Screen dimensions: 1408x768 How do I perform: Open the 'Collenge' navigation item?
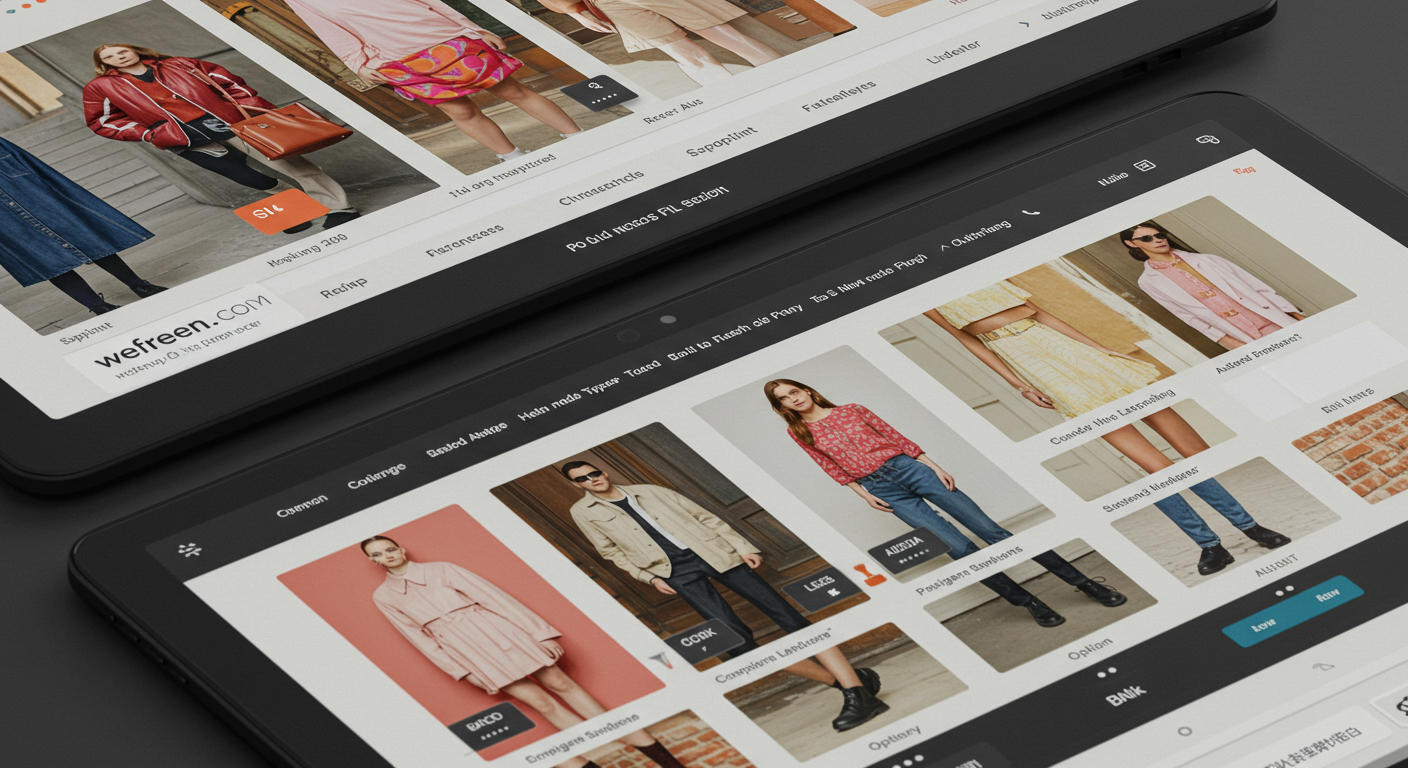tap(376, 476)
